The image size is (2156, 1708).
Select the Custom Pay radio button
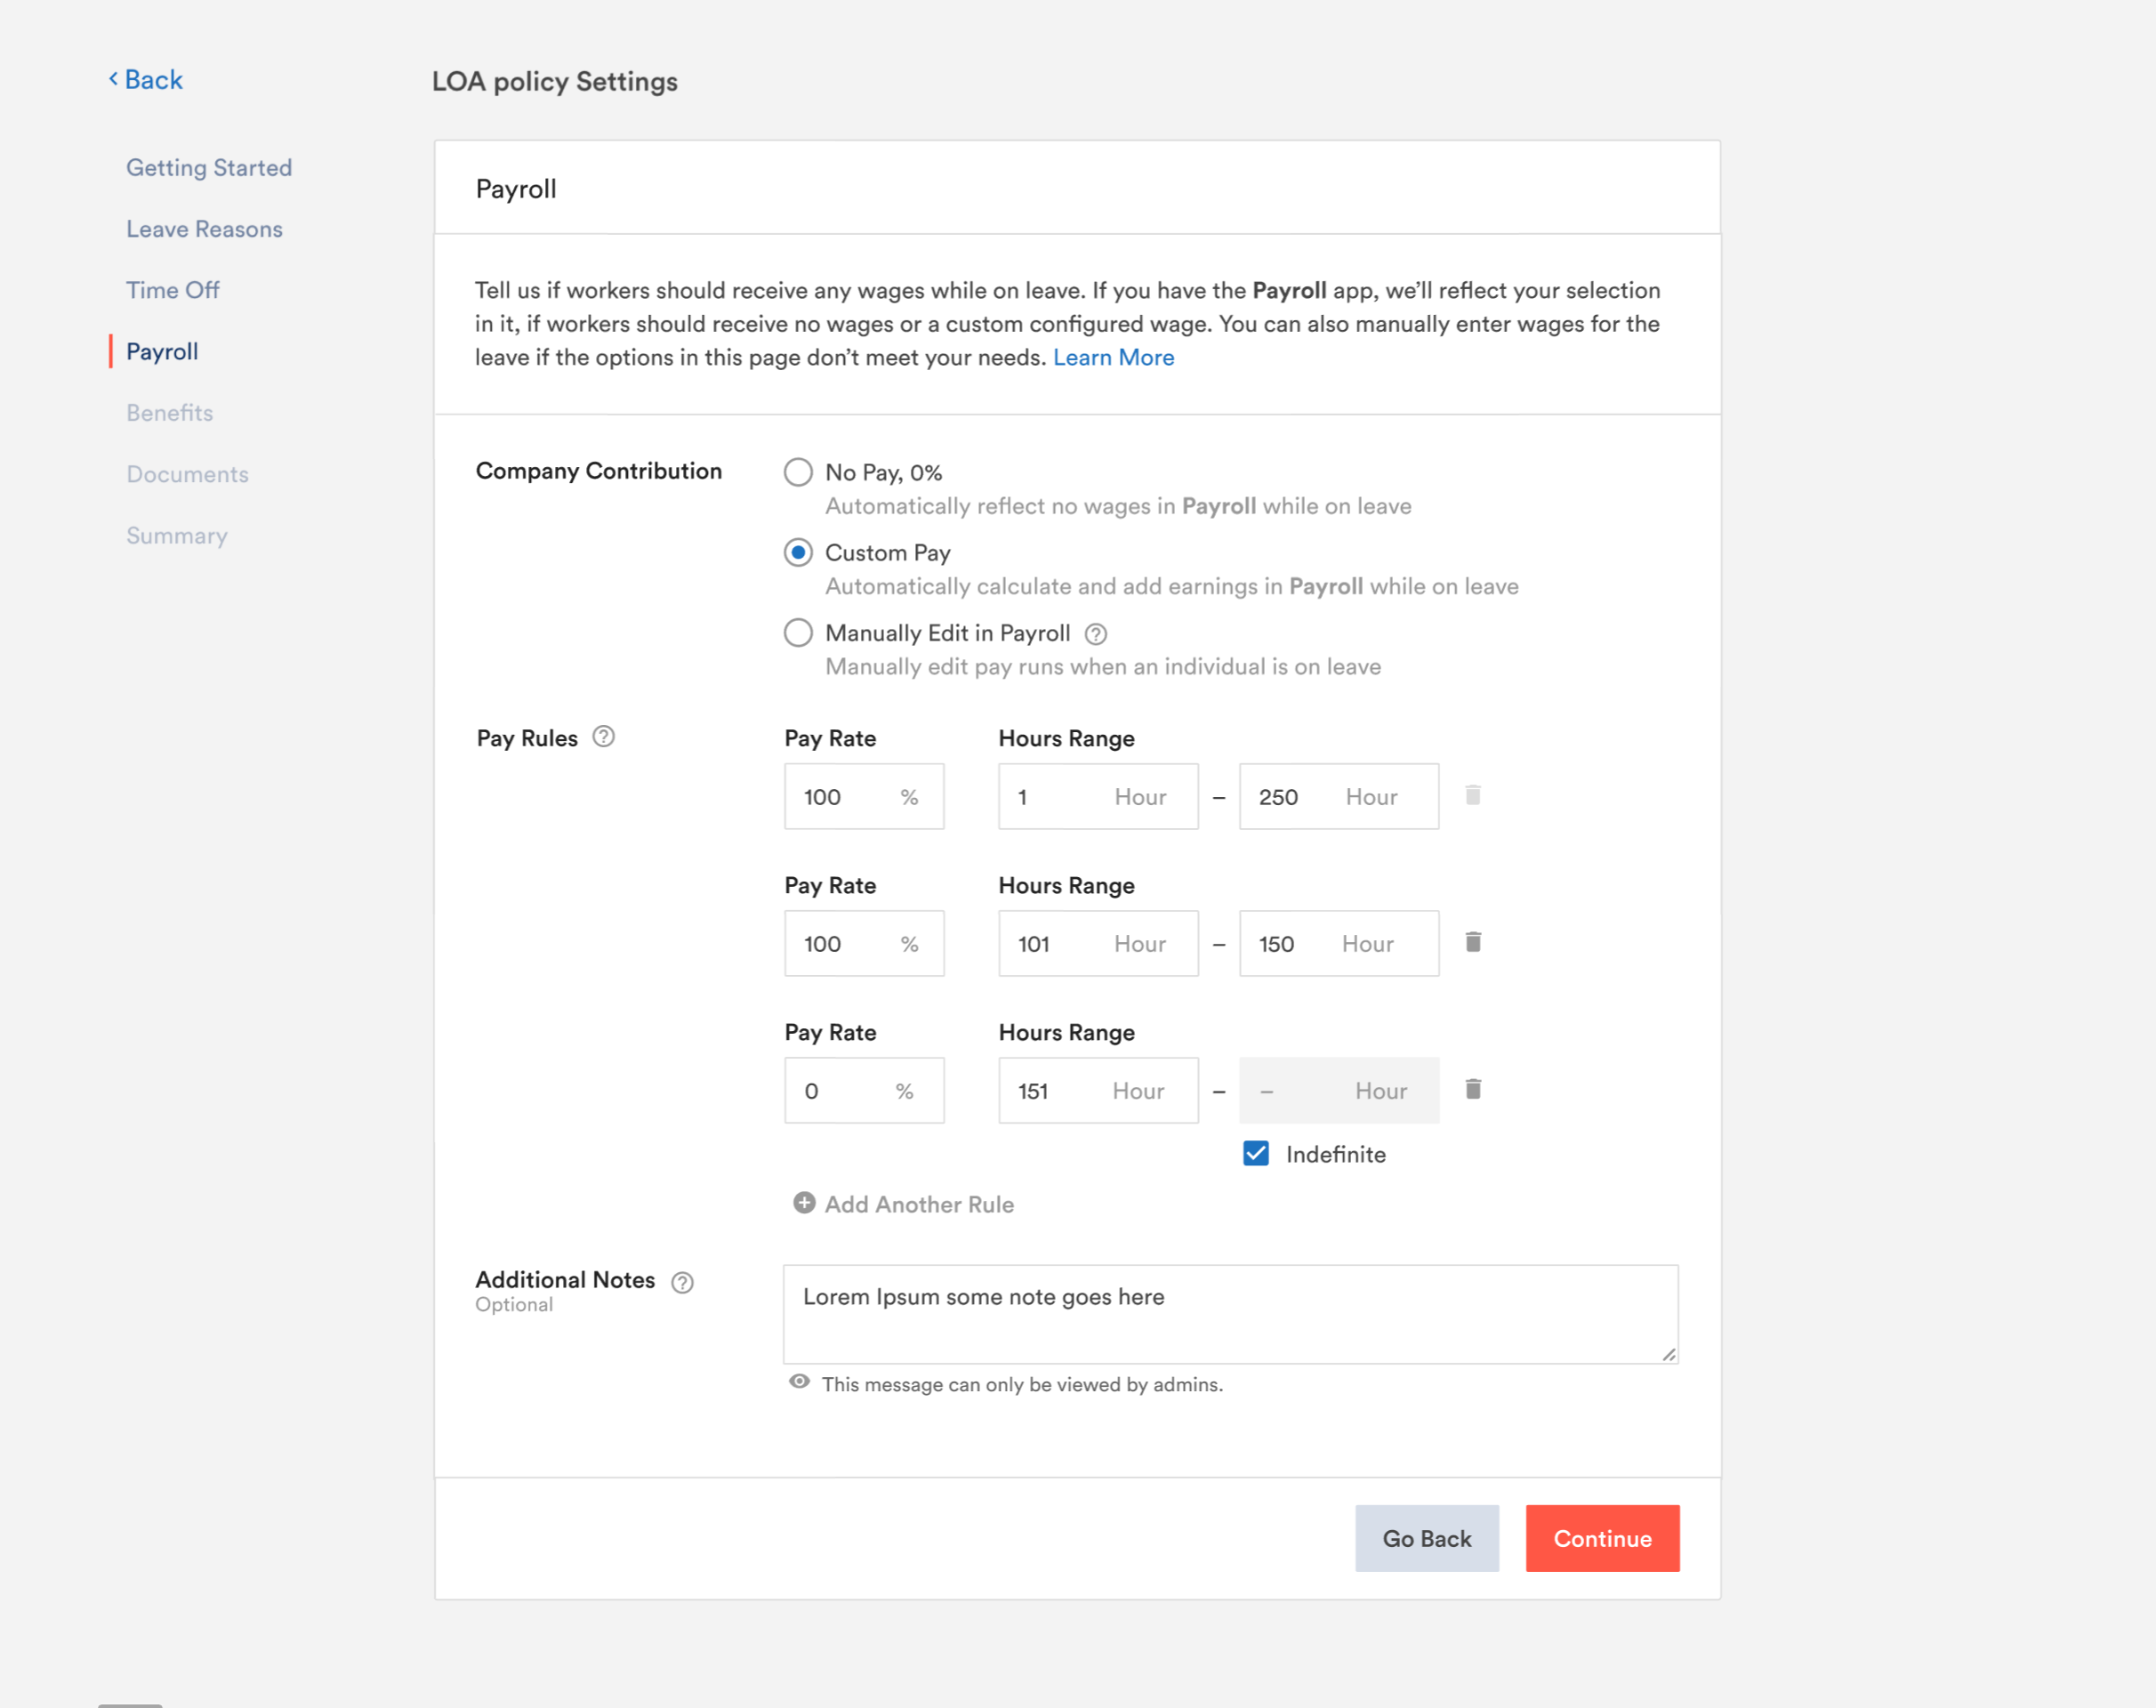click(x=798, y=553)
